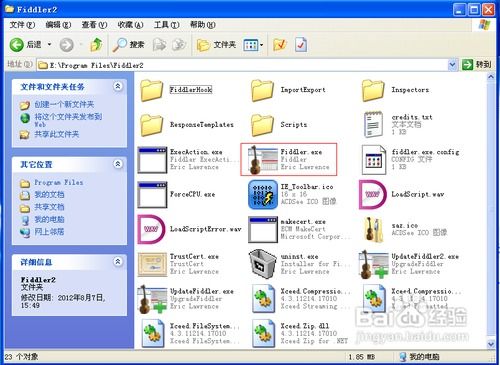Collapse the 文件和文件夹任务 panel
The height and width of the screenshot is (365, 500).
pyautogui.click(x=118, y=86)
